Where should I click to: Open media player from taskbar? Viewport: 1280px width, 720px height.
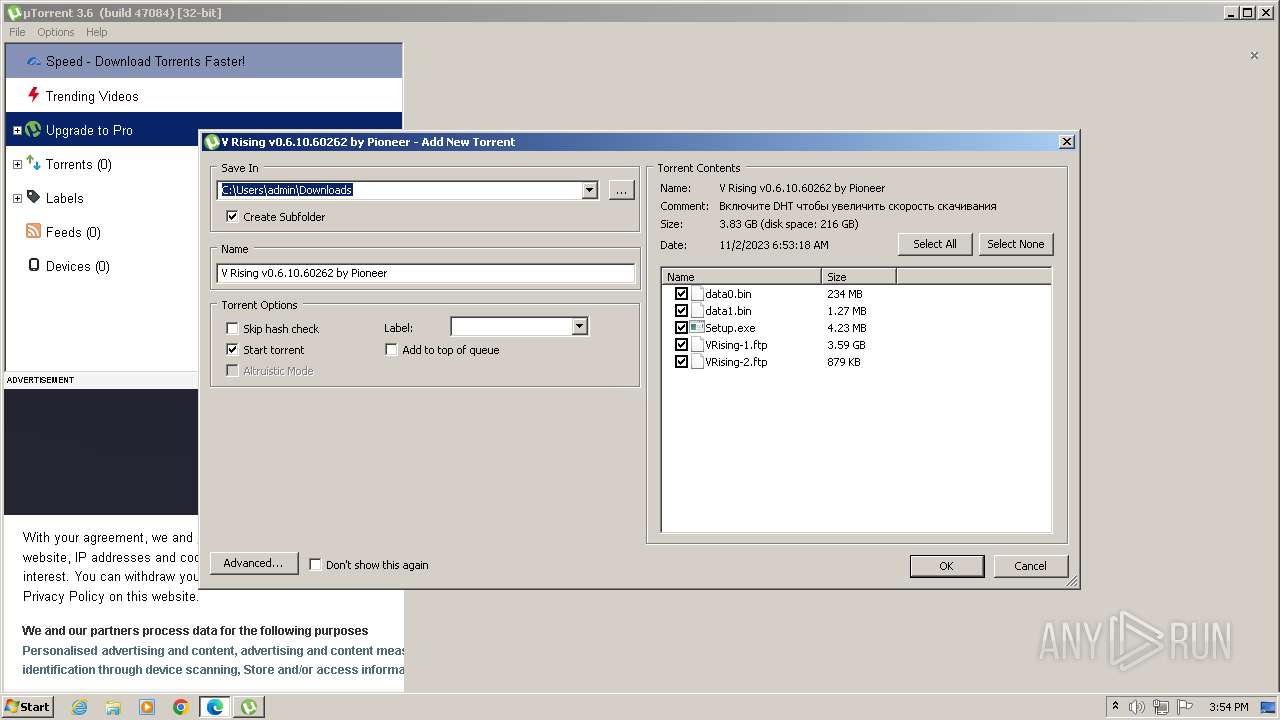pos(147,707)
